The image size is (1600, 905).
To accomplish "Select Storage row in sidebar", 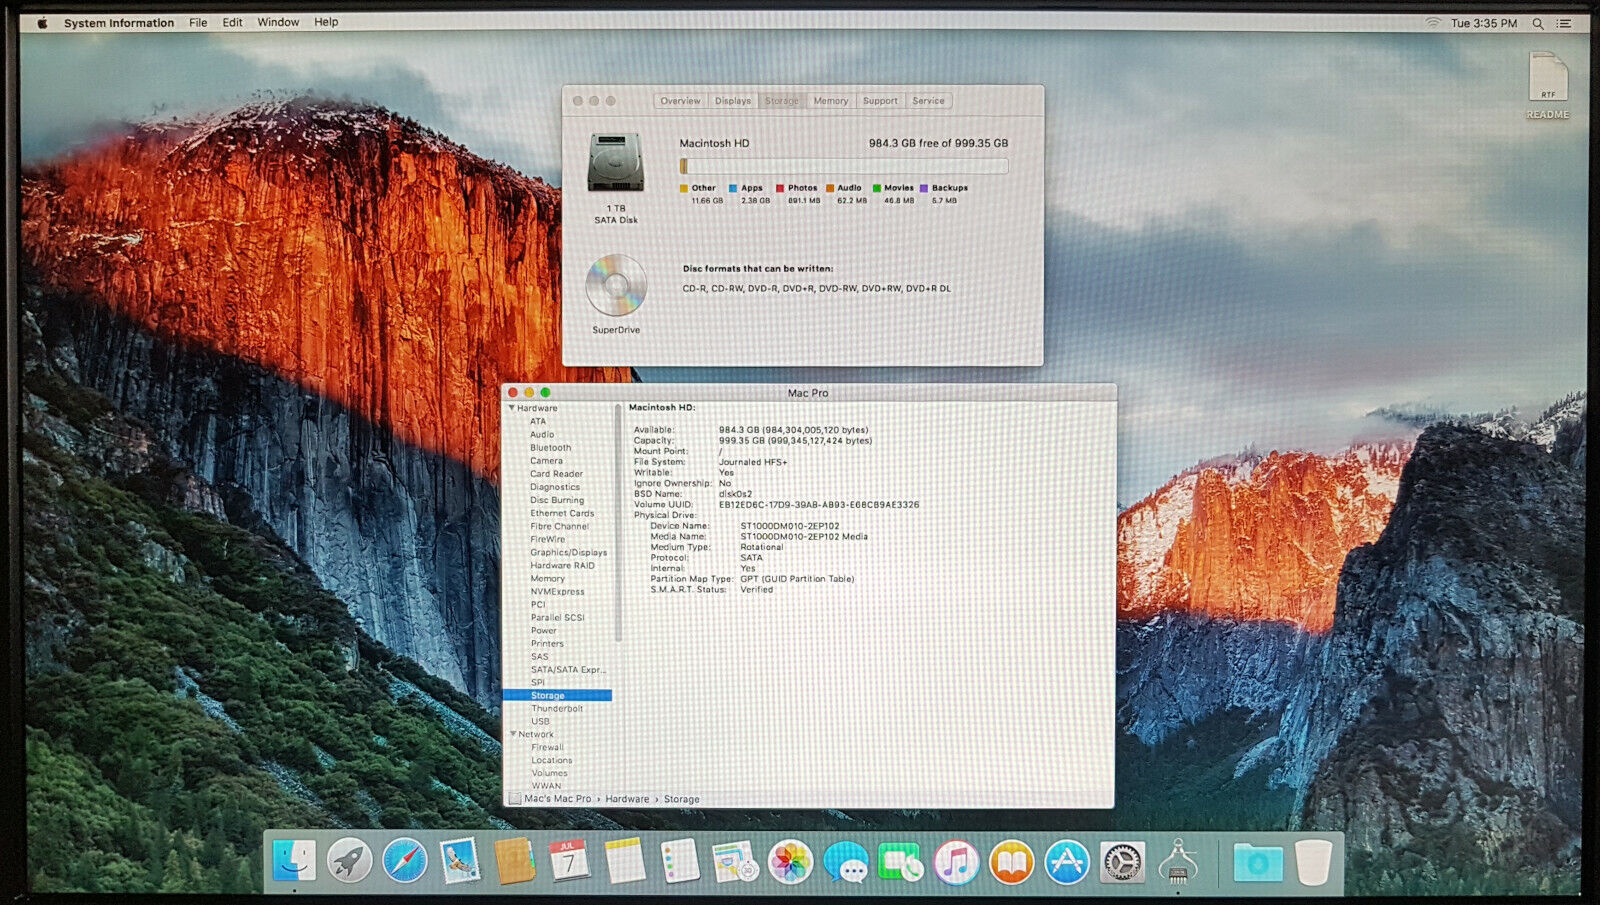I will coord(557,695).
